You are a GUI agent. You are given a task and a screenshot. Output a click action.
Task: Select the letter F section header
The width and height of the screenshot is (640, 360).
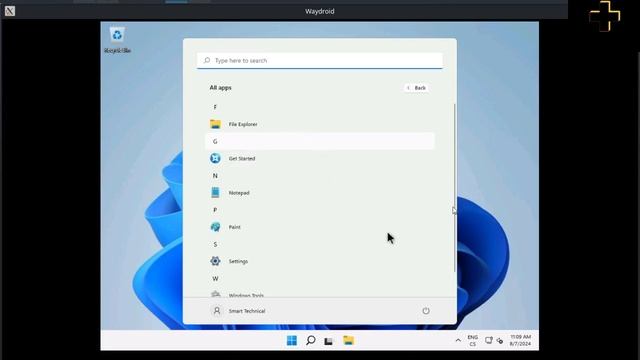click(x=215, y=107)
